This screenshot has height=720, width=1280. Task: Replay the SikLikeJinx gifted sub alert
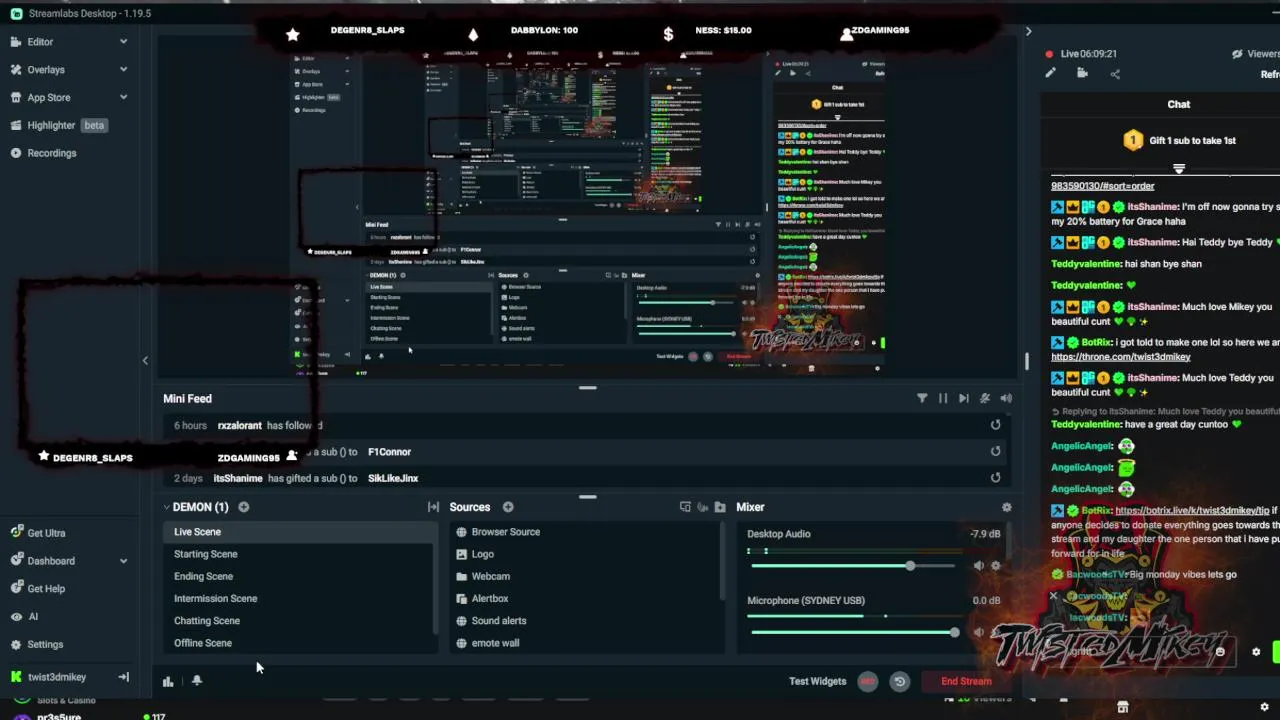click(x=995, y=477)
